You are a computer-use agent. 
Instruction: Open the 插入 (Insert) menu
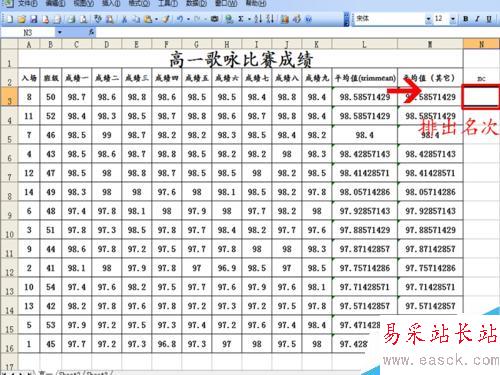(x=111, y=3)
